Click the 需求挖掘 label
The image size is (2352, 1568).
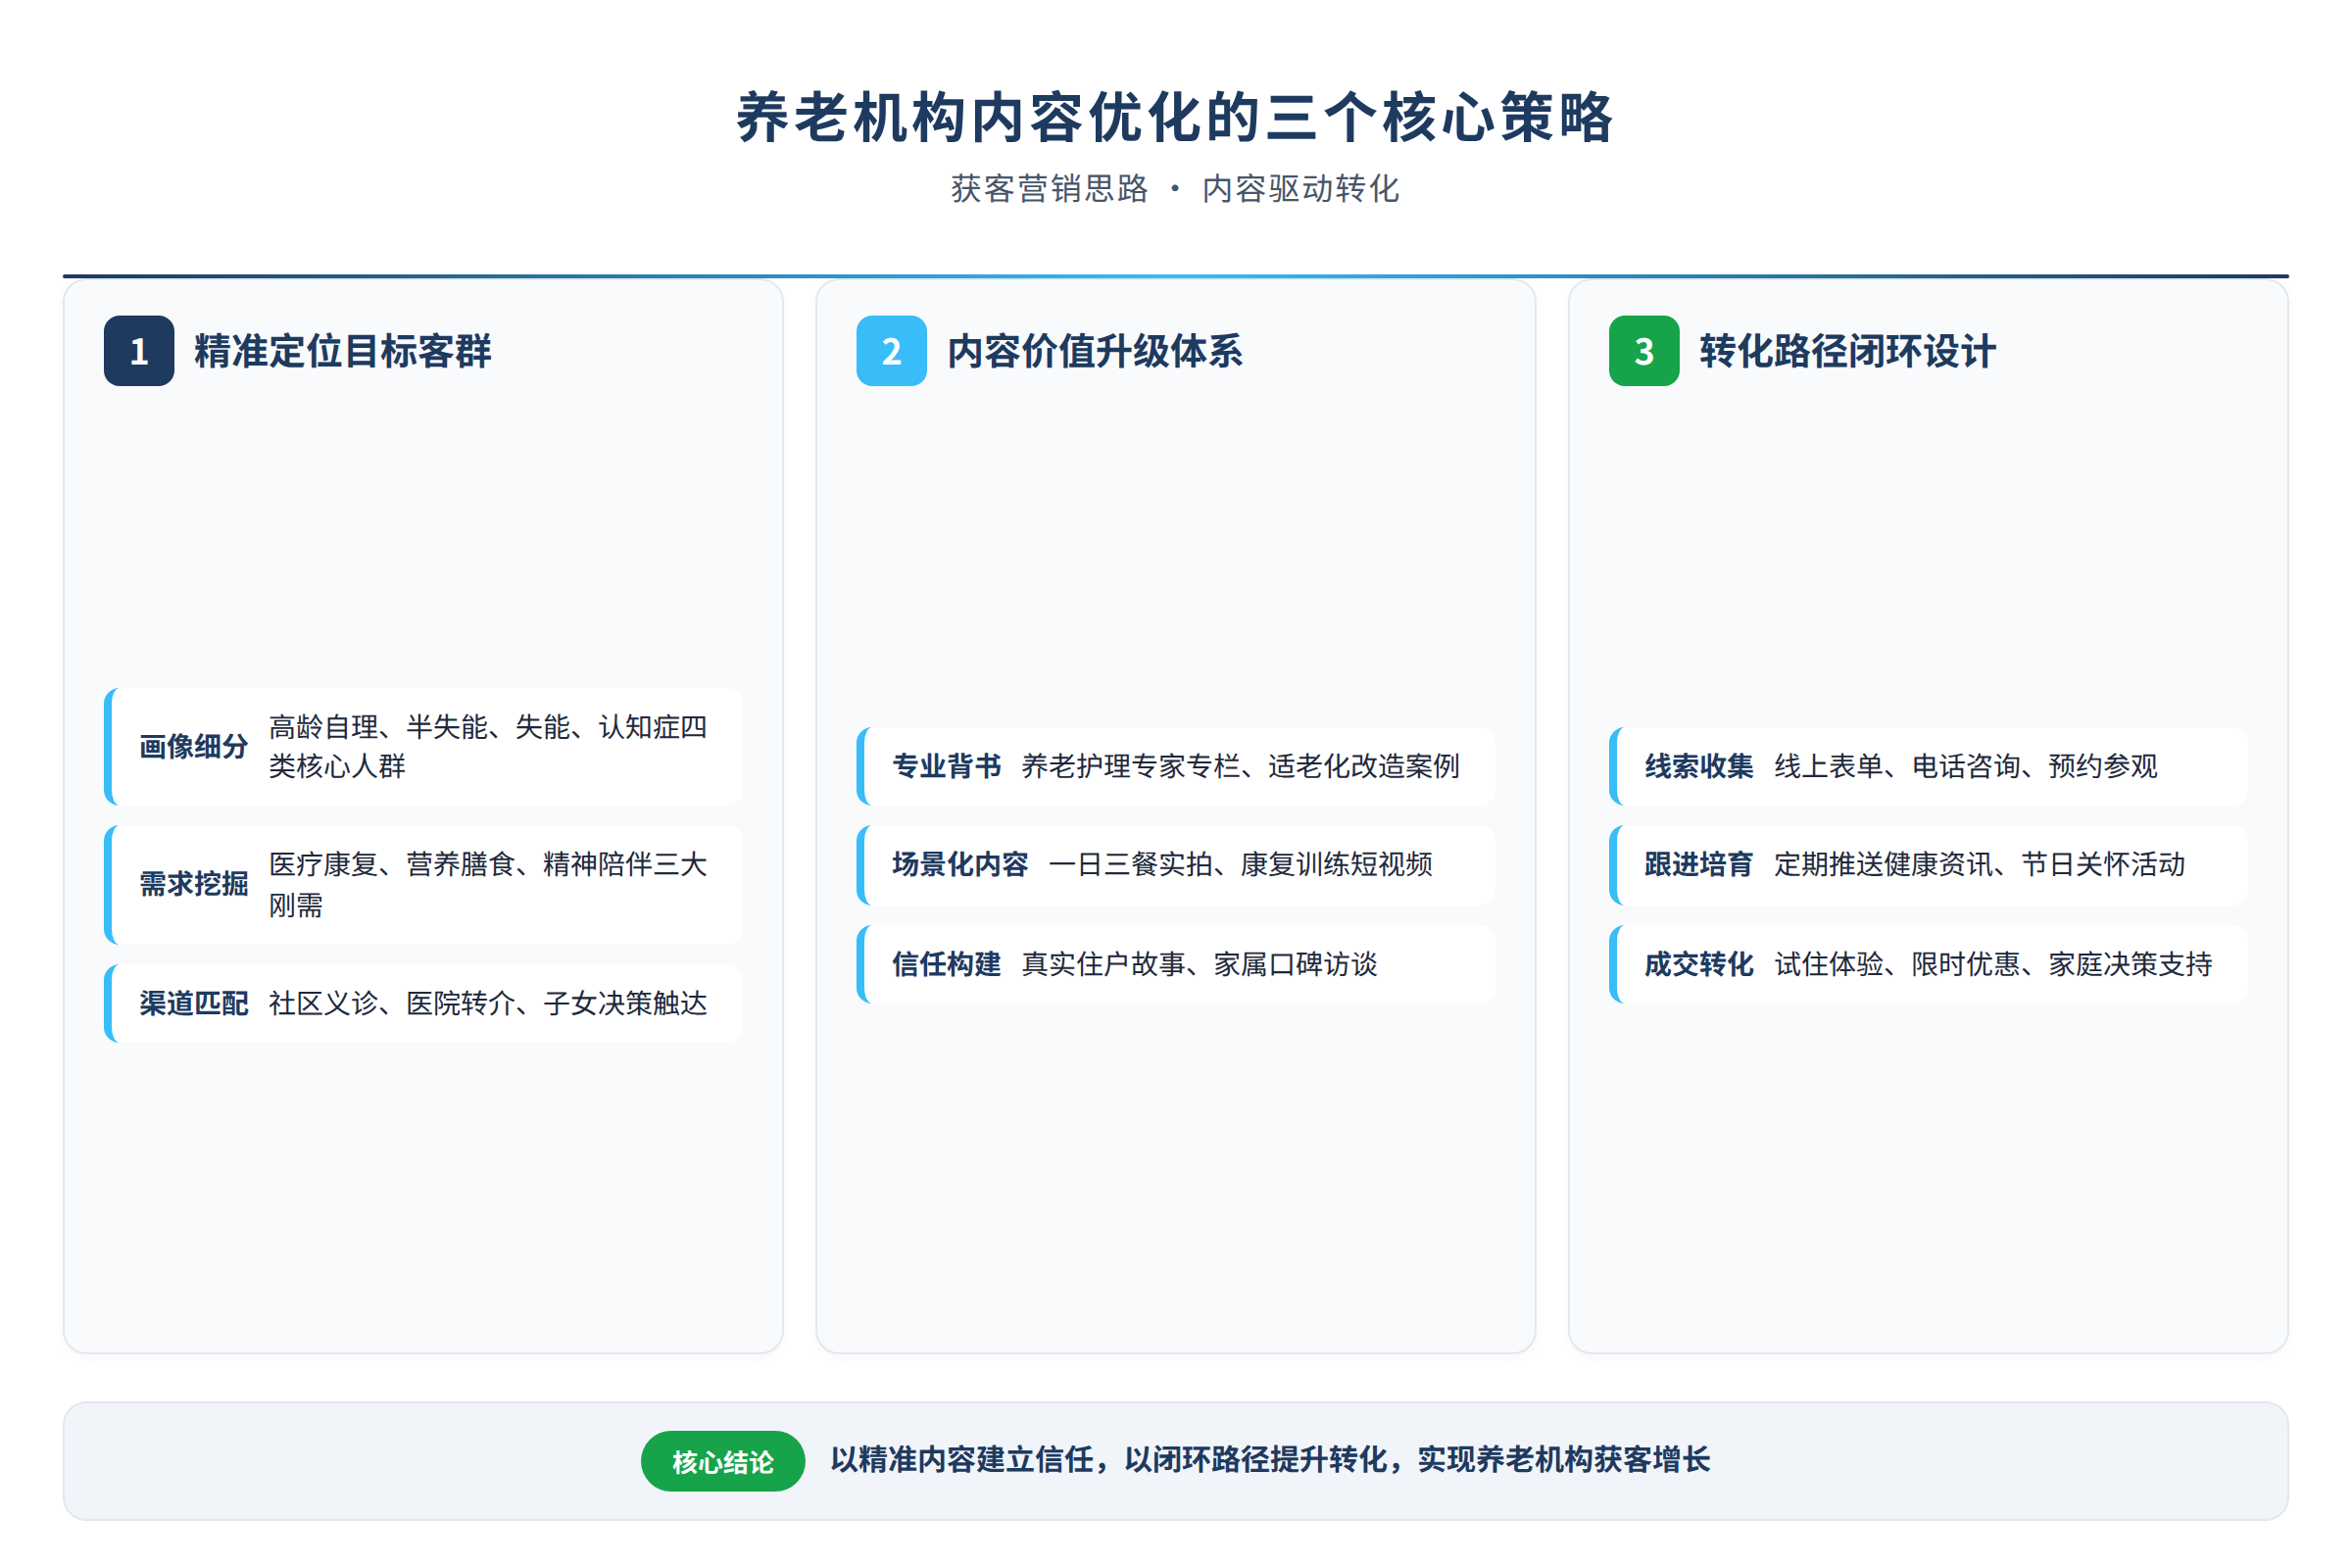coord(193,884)
